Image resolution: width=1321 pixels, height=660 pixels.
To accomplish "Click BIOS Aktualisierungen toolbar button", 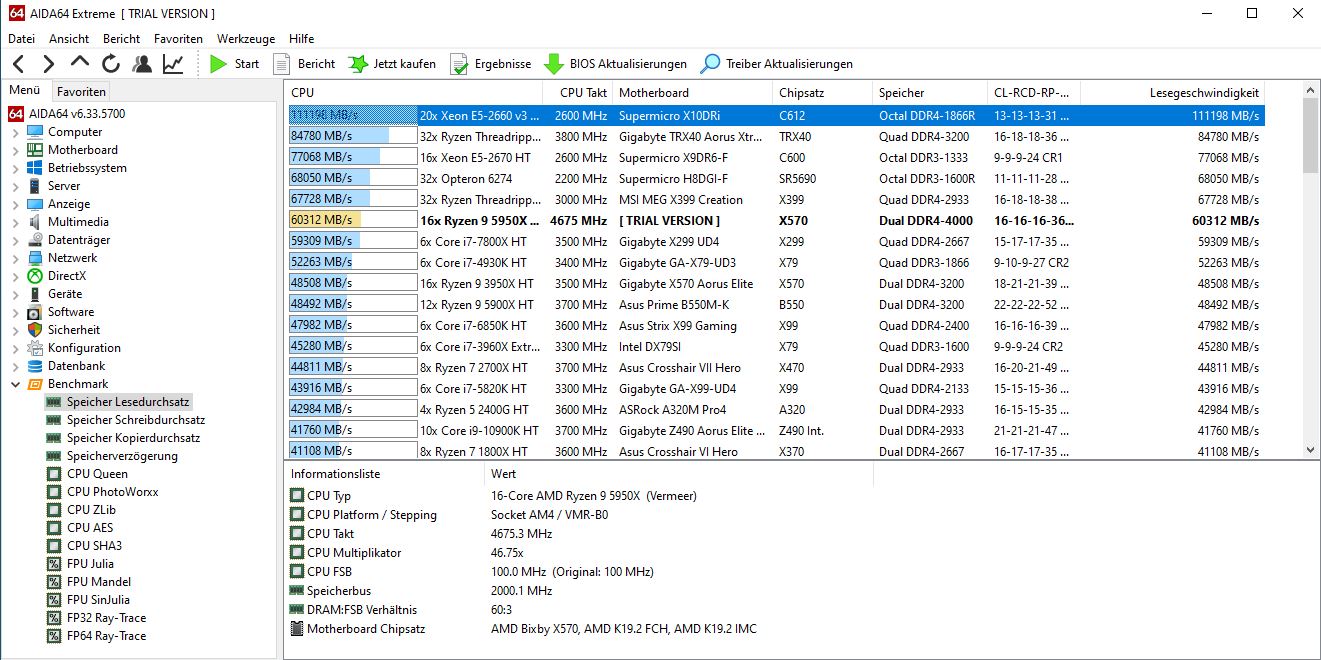I will (x=615, y=64).
